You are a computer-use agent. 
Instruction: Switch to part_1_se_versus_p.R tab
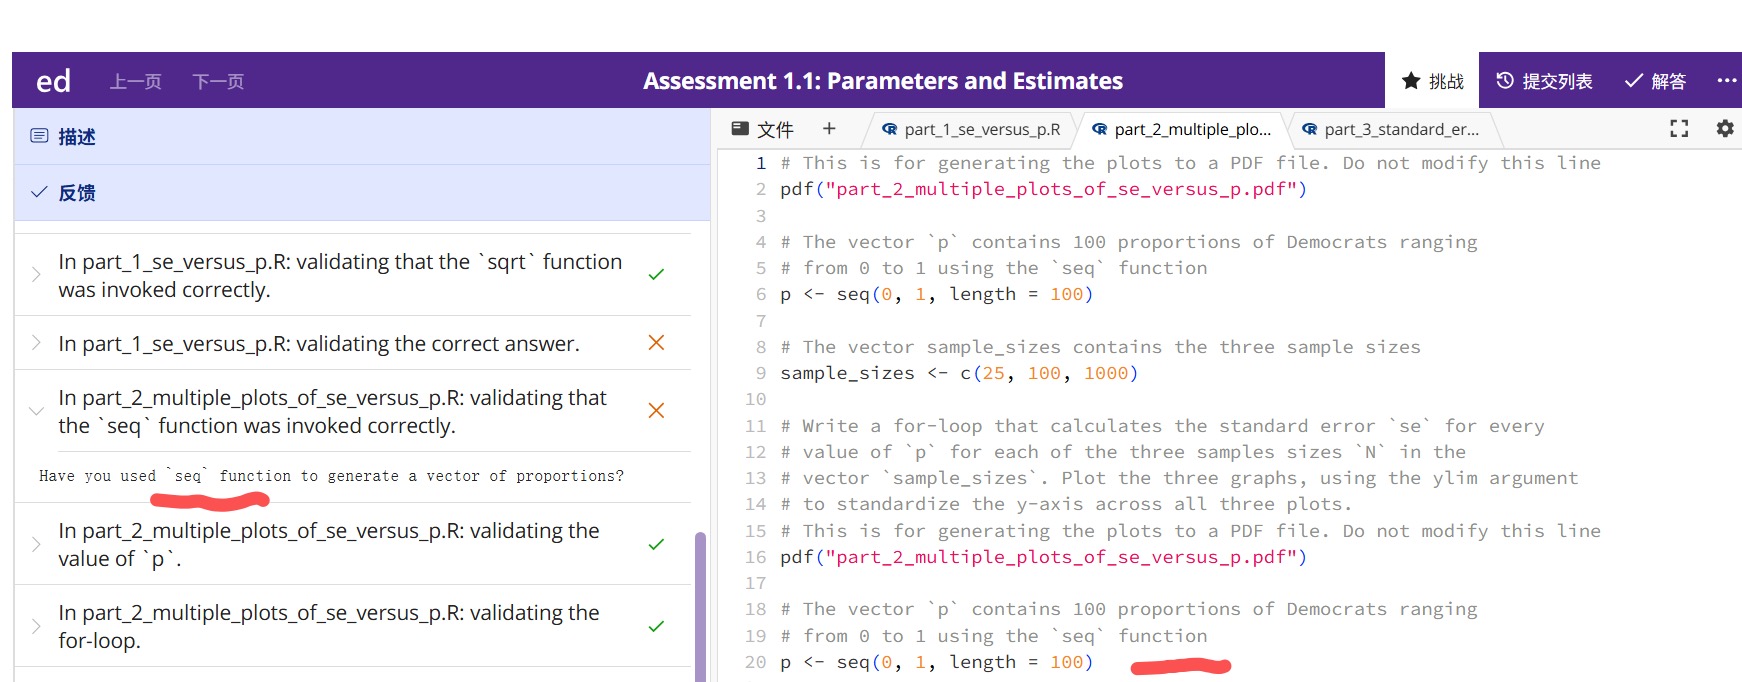click(x=971, y=129)
